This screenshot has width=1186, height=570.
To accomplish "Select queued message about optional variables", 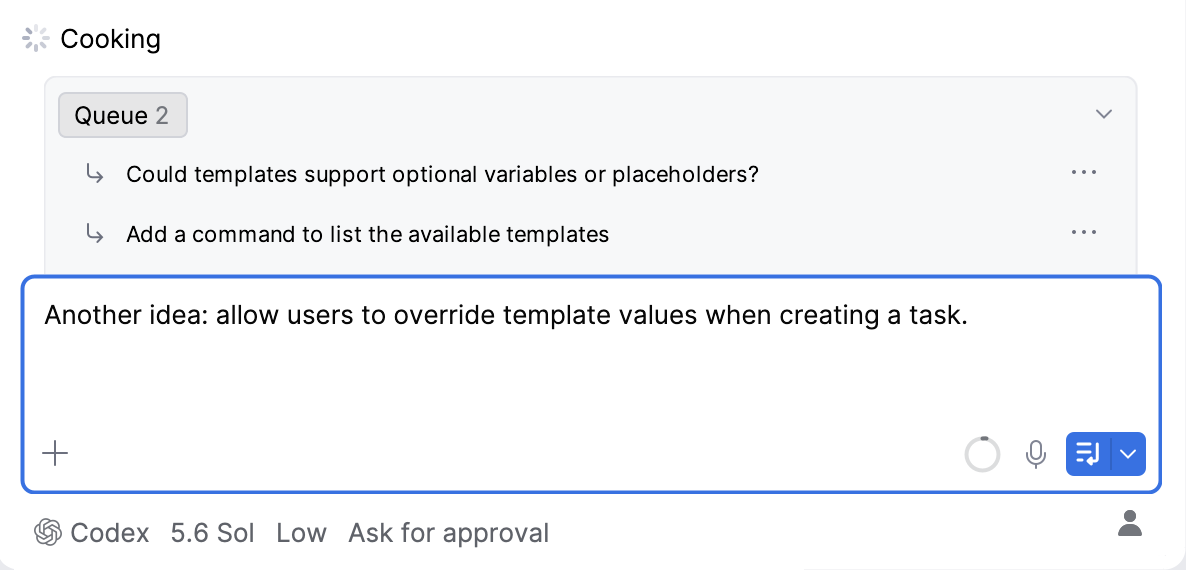I will [x=442, y=175].
